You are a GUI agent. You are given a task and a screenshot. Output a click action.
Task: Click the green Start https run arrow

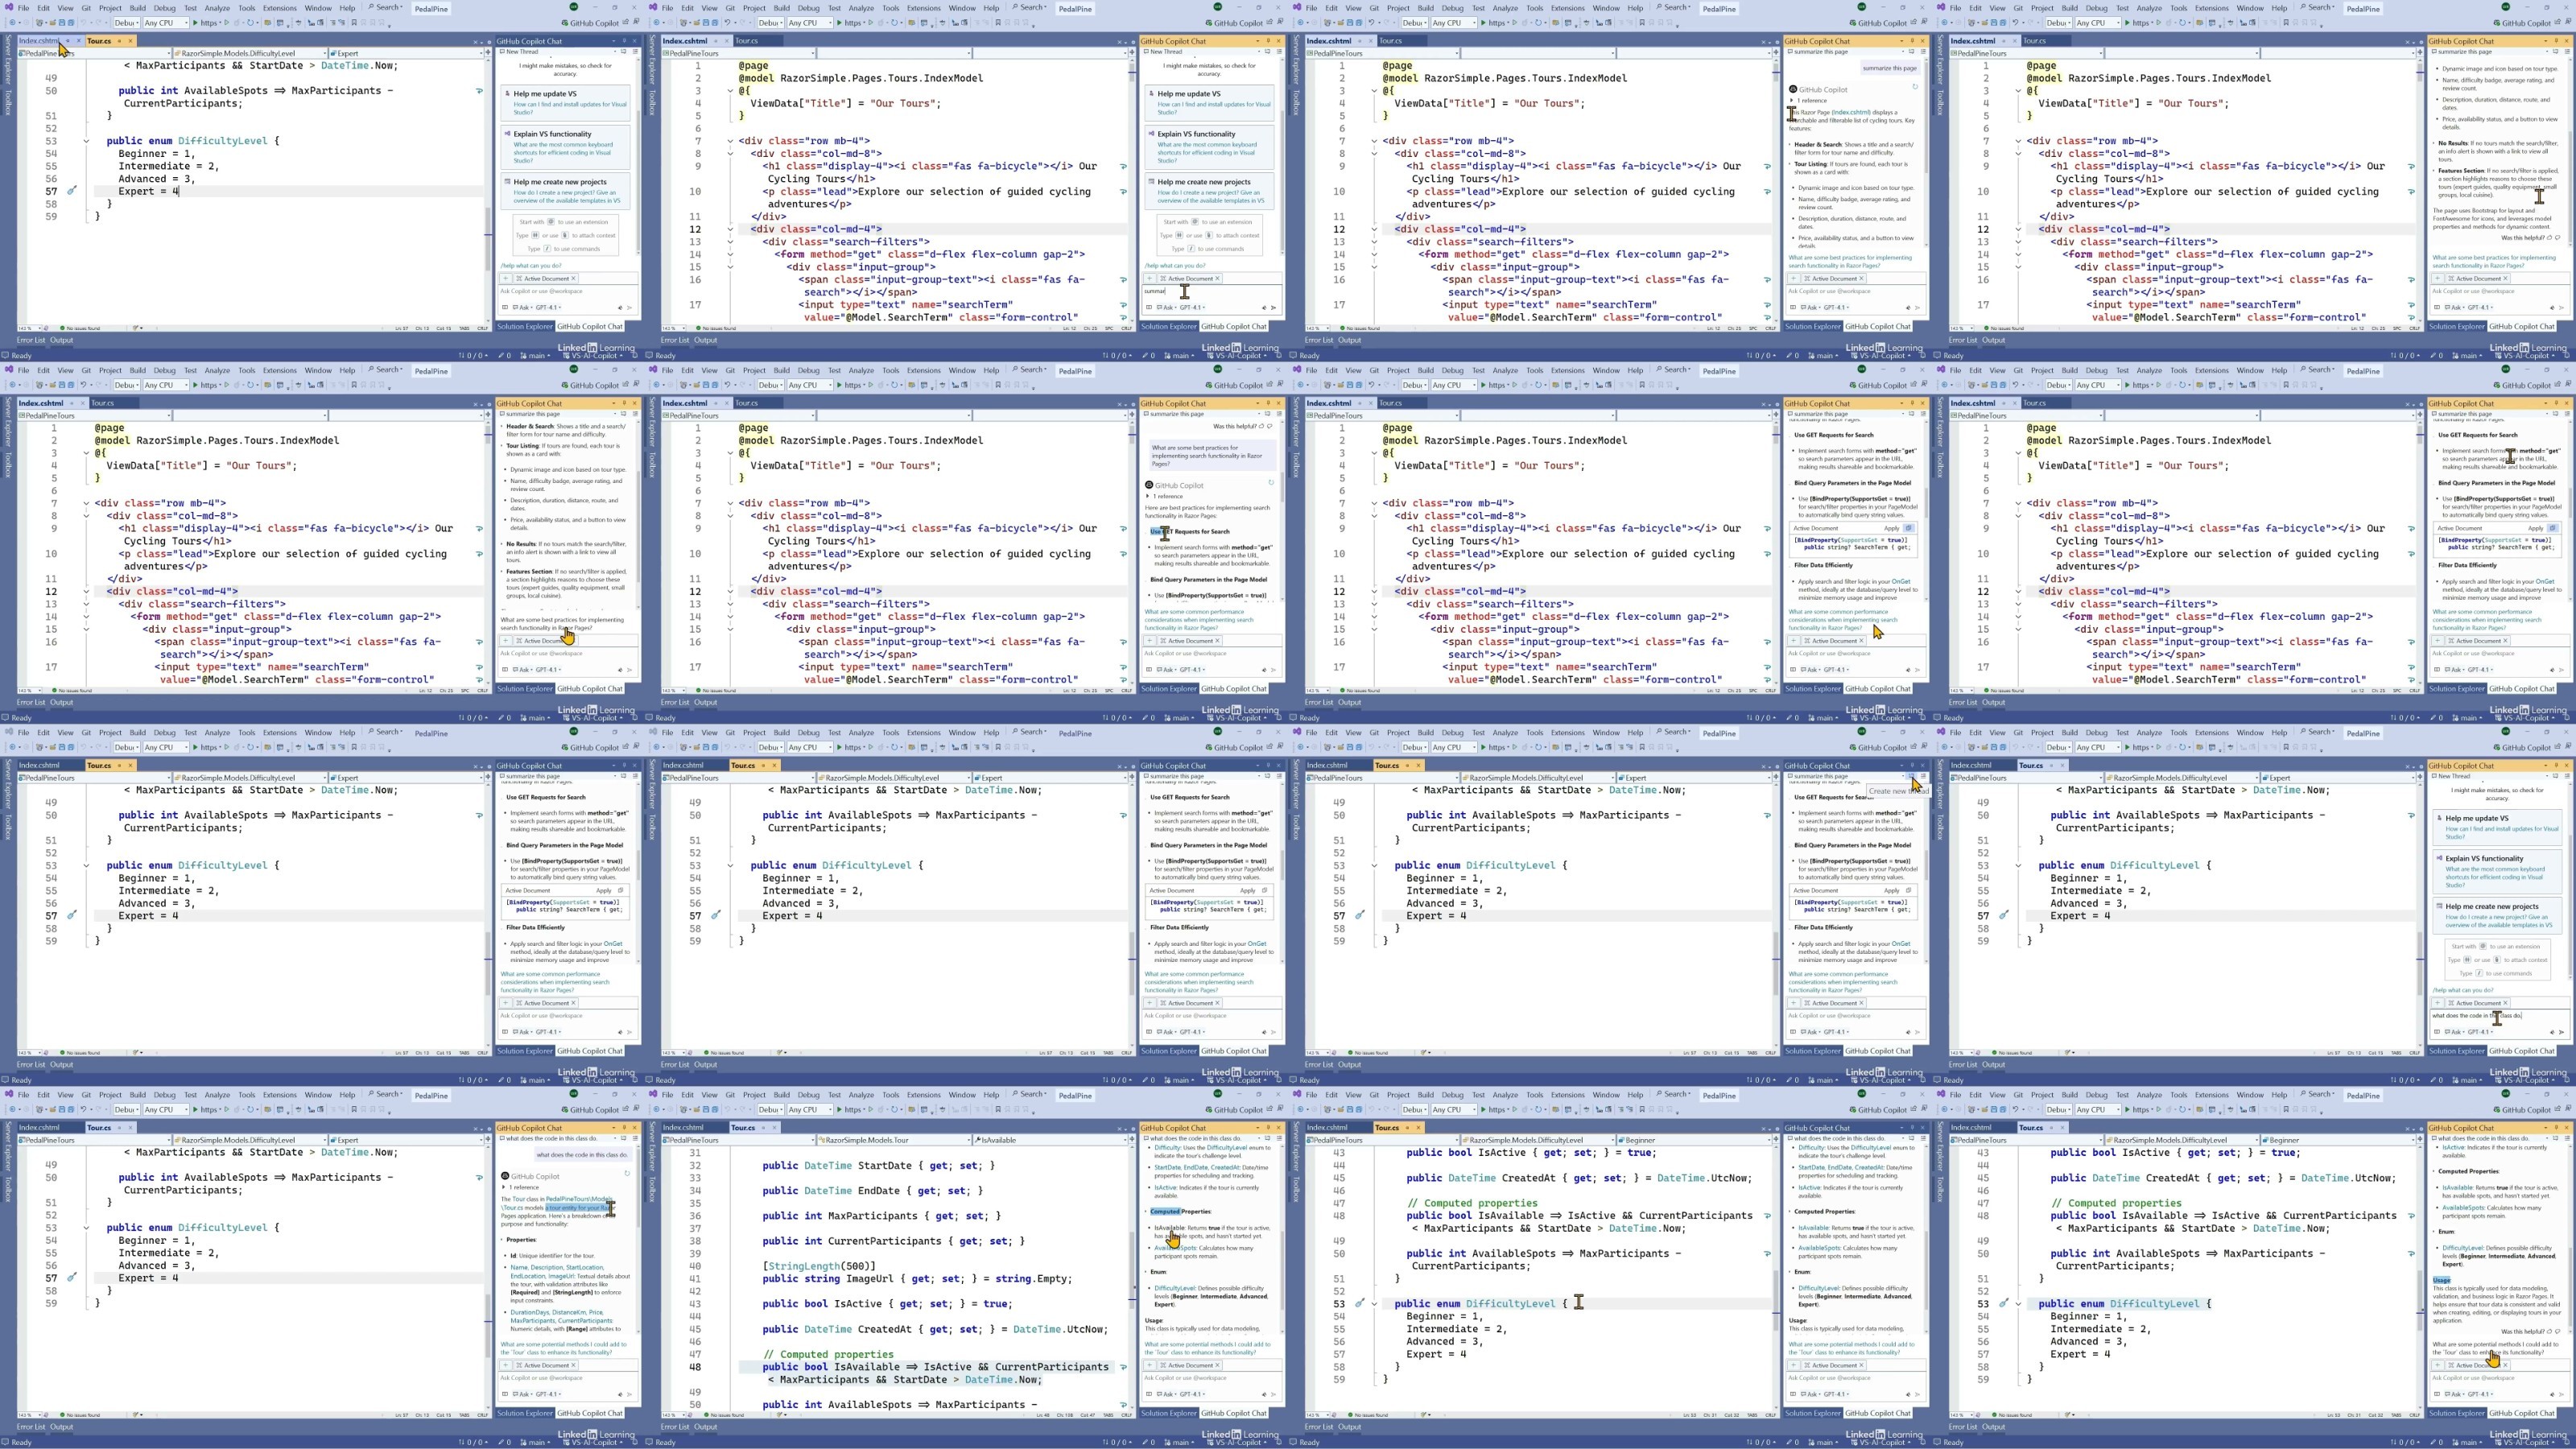(x=196, y=22)
